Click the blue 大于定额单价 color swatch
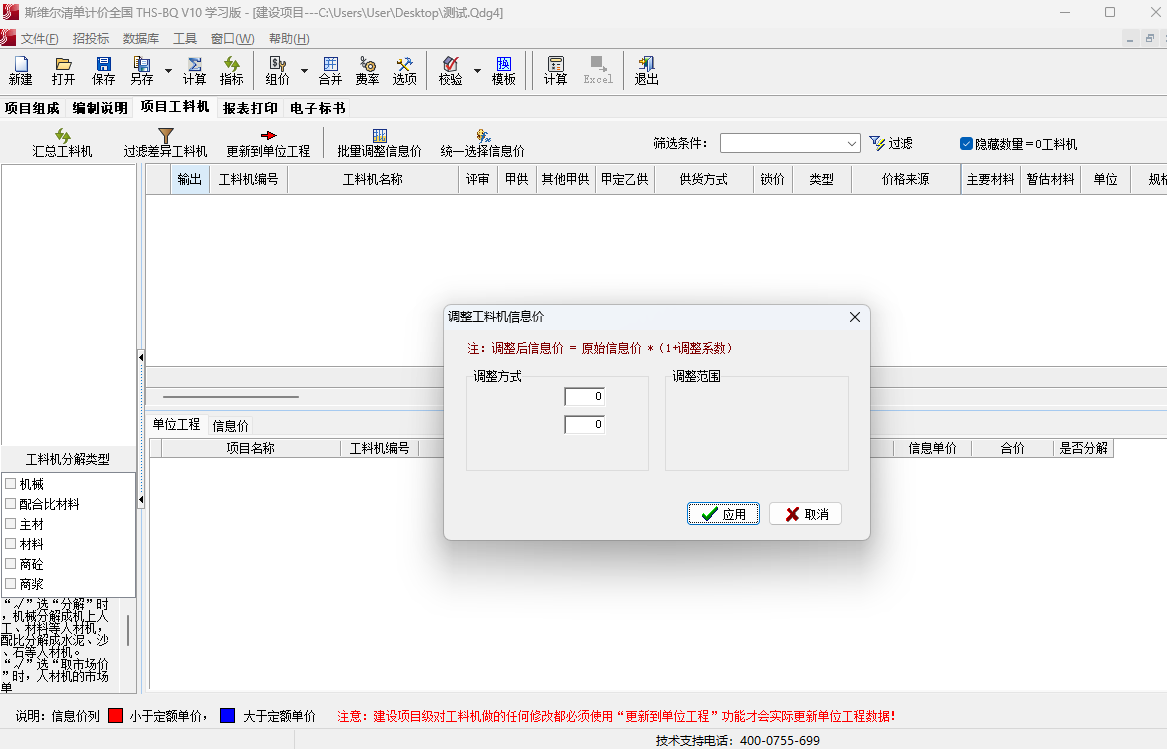Screen dimensions: 1167x749 tap(228, 715)
